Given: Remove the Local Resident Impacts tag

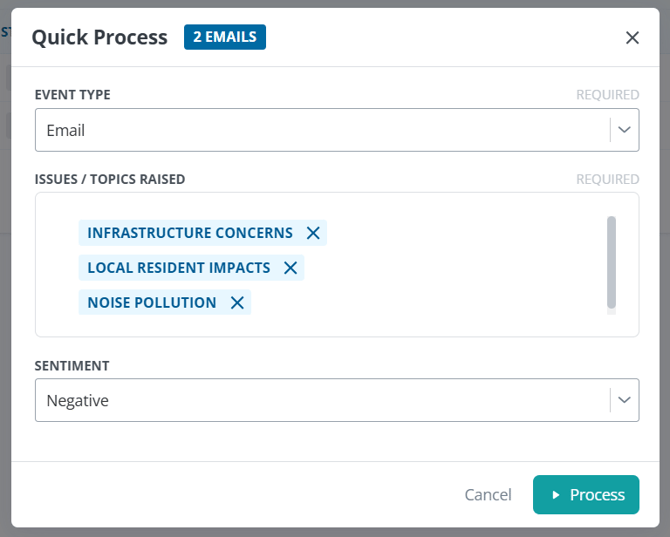Looking at the screenshot, I should click(291, 268).
